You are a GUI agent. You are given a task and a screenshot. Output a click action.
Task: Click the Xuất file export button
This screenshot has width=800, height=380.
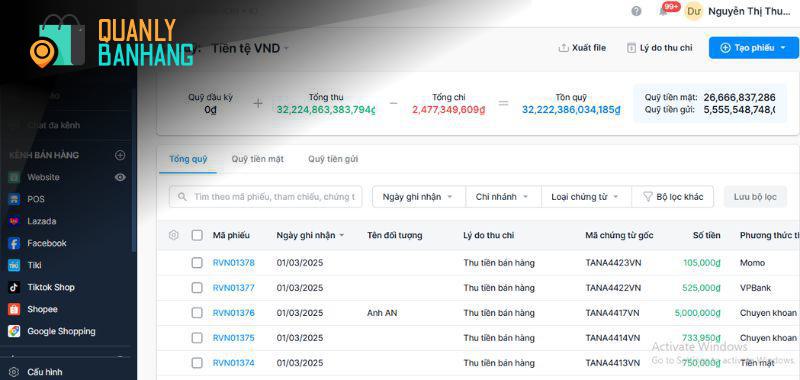point(582,48)
